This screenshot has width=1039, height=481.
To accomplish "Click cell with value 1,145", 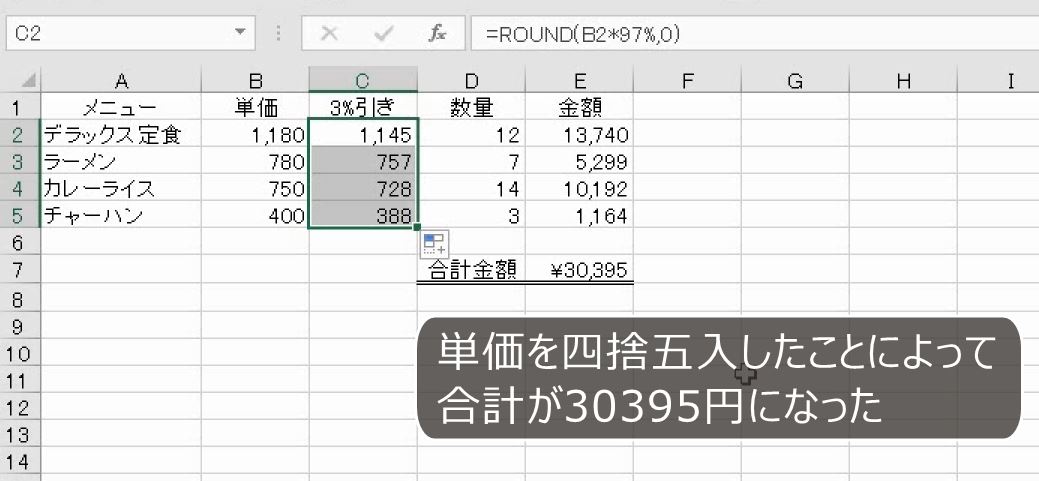I will click(x=363, y=134).
